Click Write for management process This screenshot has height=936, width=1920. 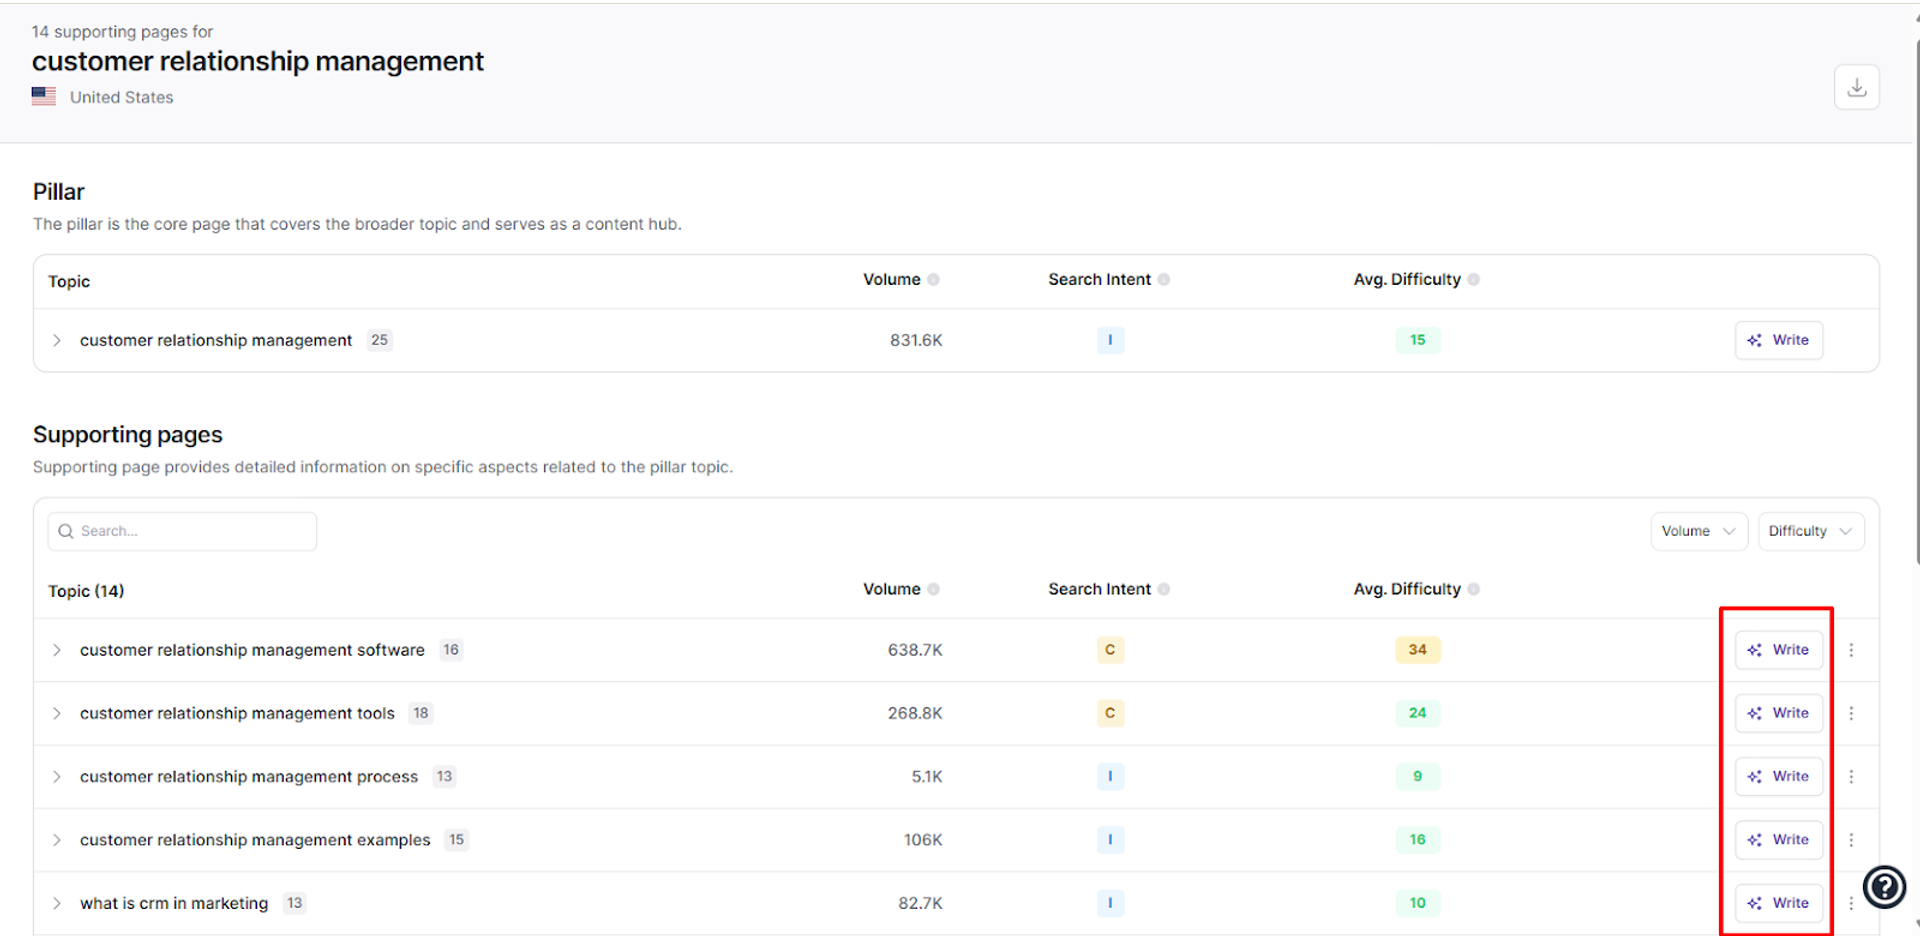(x=1778, y=776)
